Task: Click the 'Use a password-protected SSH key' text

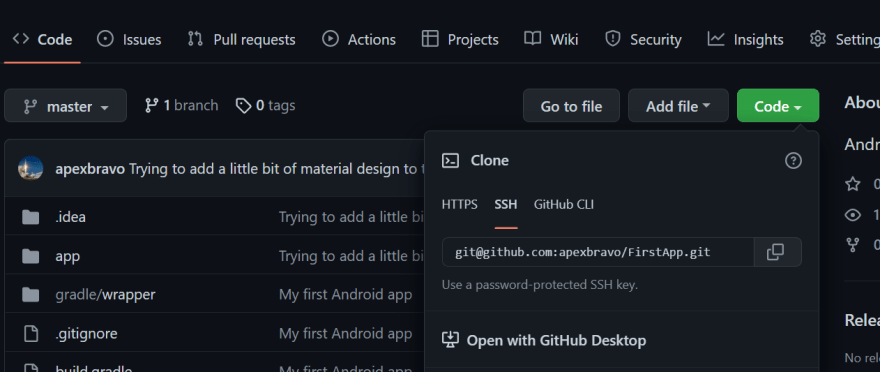Action: 540,285
